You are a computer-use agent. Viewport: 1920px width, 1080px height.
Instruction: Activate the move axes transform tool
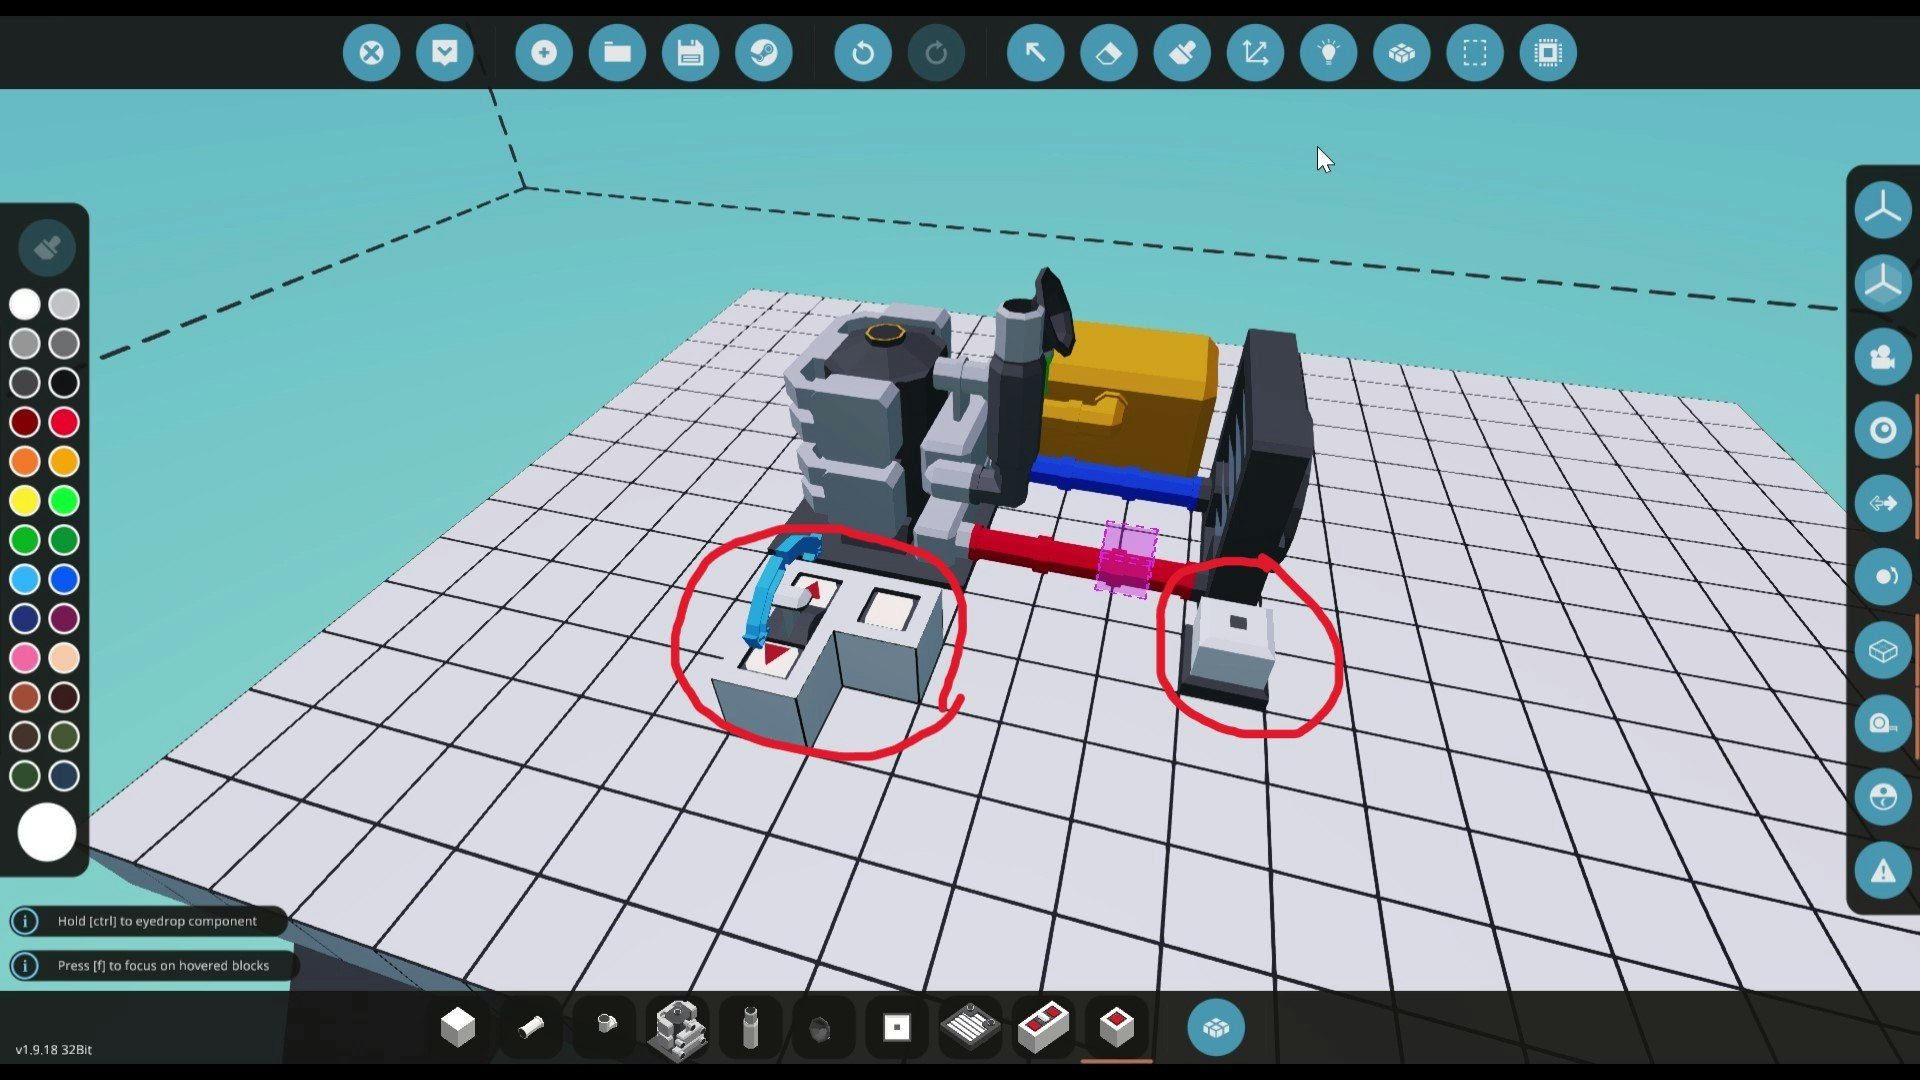(x=1255, y=52)
